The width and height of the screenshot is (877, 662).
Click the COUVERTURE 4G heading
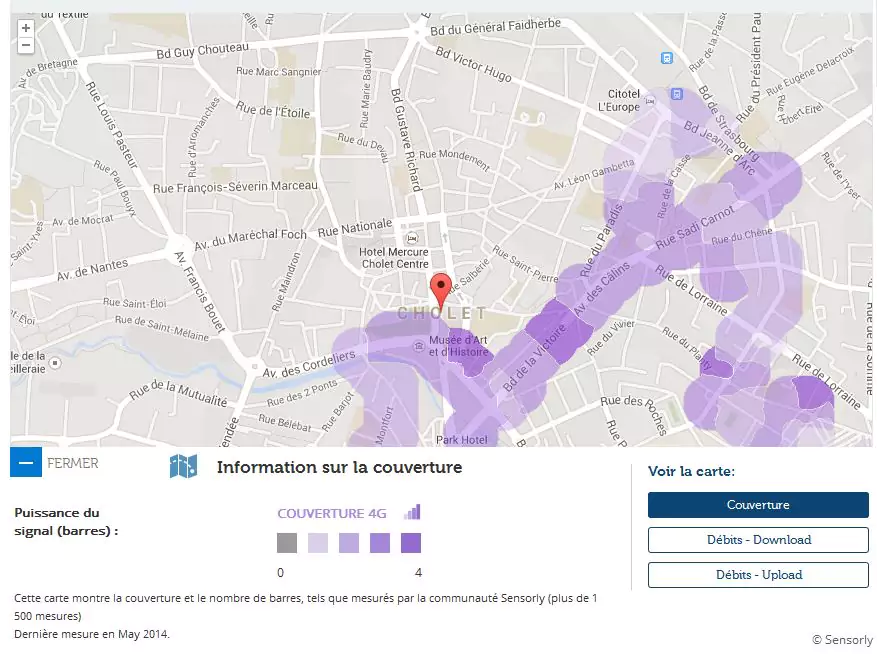pos(331,513)
